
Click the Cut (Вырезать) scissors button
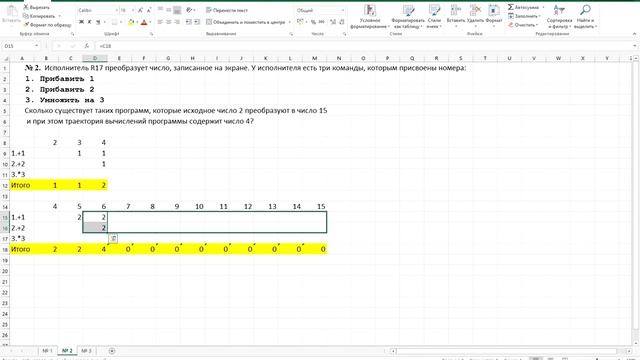pos(37,7)
